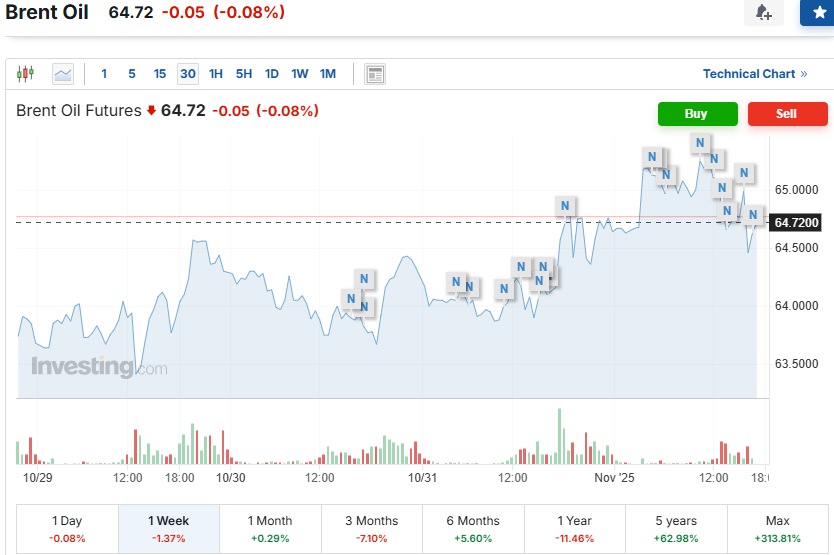Switch to the Max range tab
834x555 pixels.
[778, 529]
